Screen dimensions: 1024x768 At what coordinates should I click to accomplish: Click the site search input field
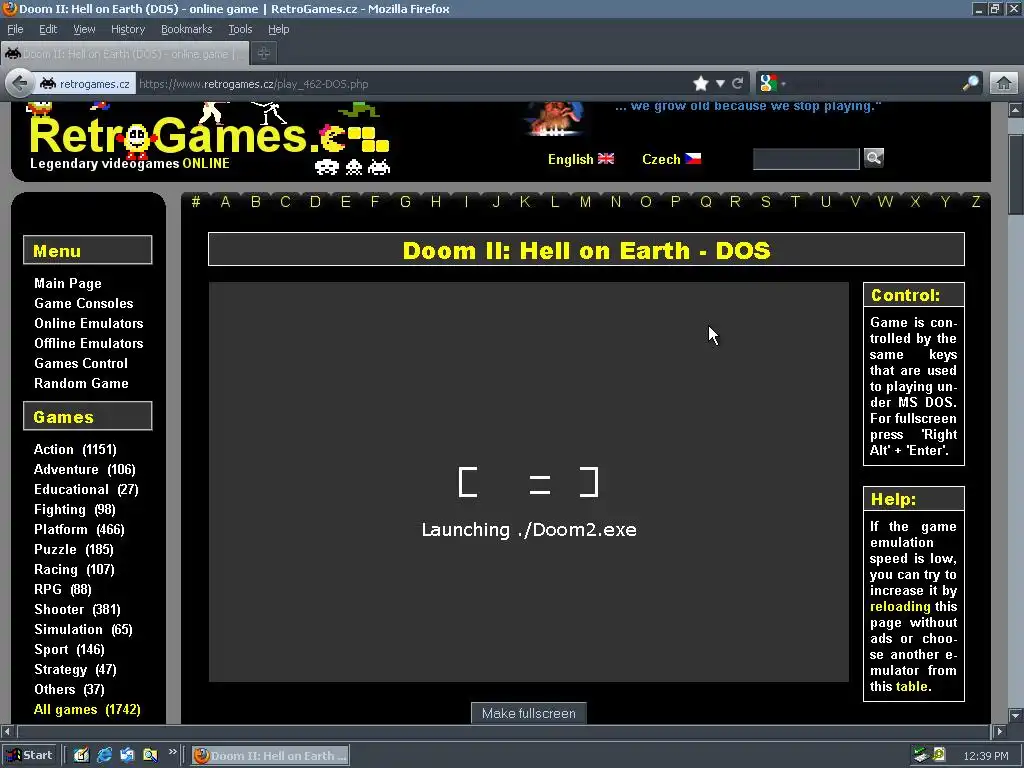pyautogui.click(x=806, y=159)
